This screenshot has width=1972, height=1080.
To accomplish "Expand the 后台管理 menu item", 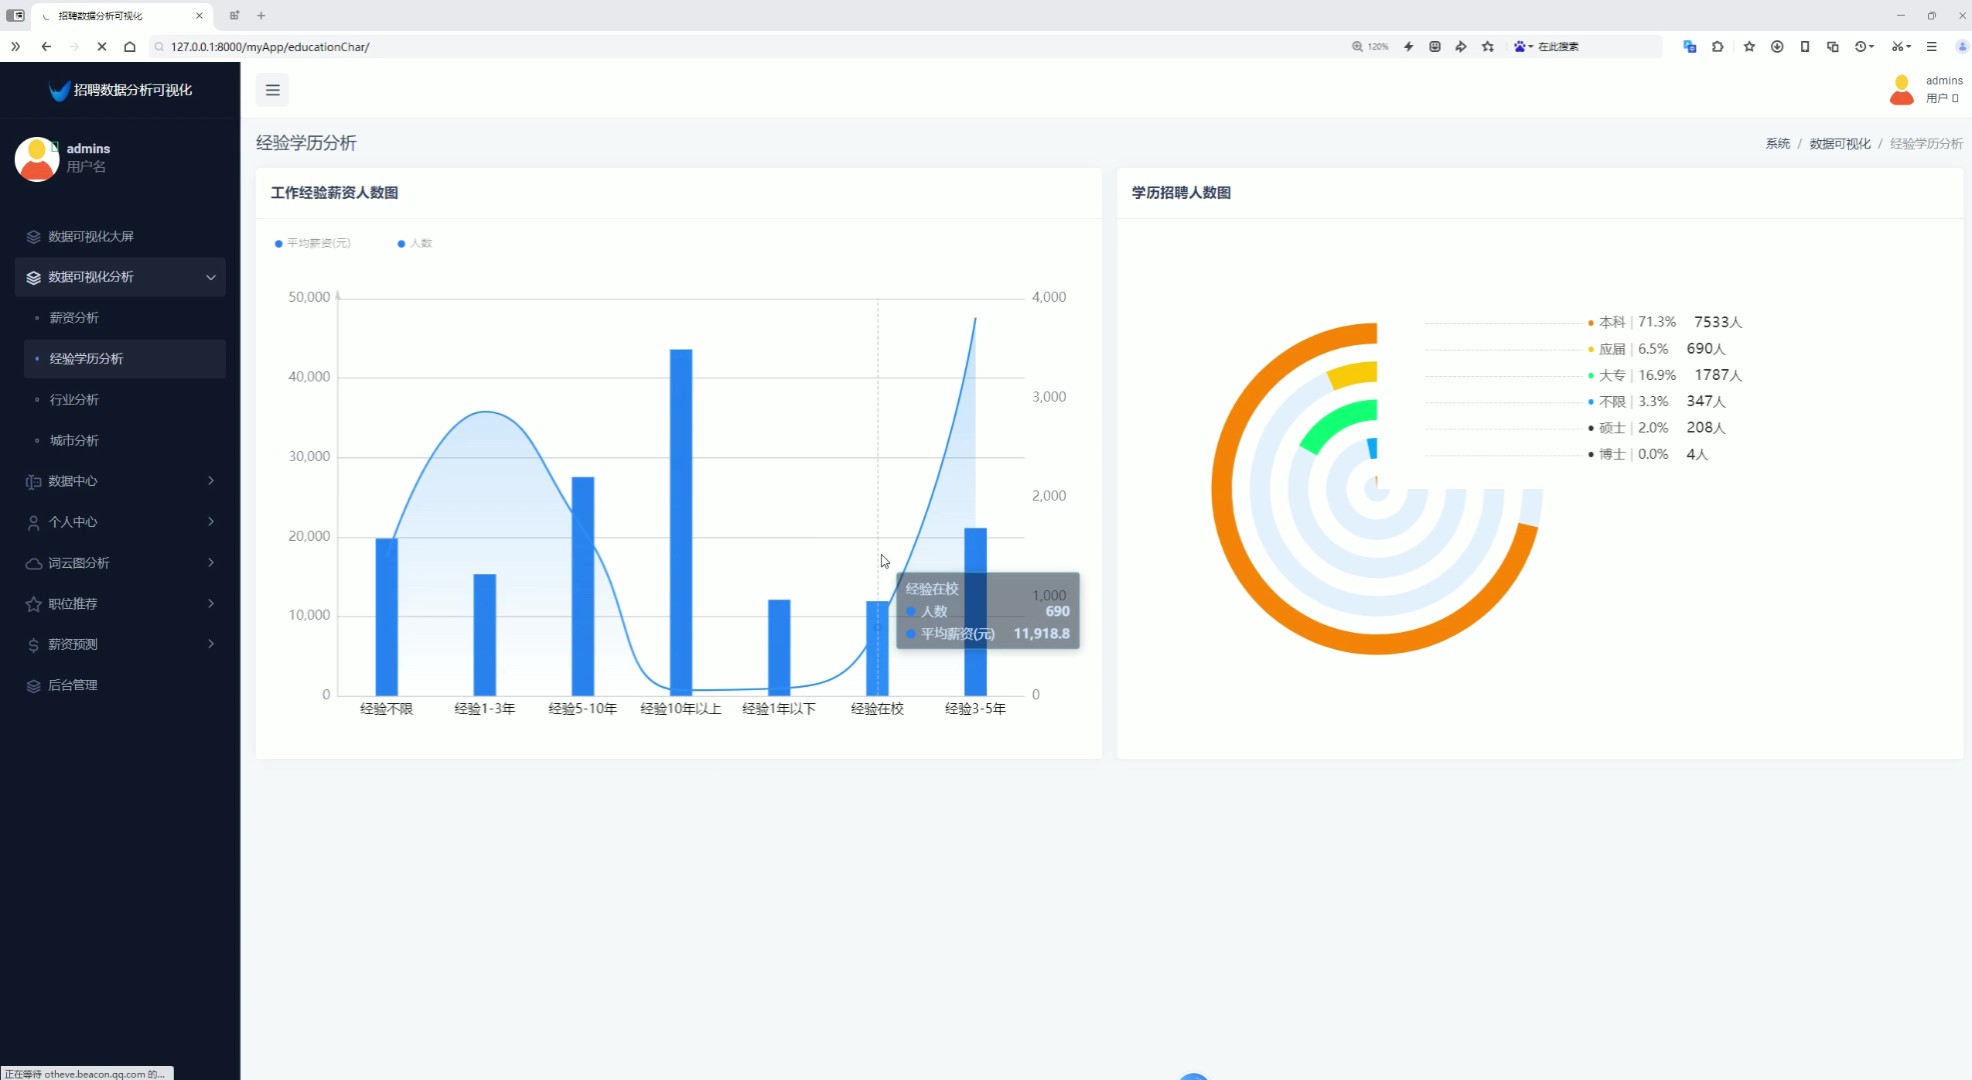I will (73, 685).
